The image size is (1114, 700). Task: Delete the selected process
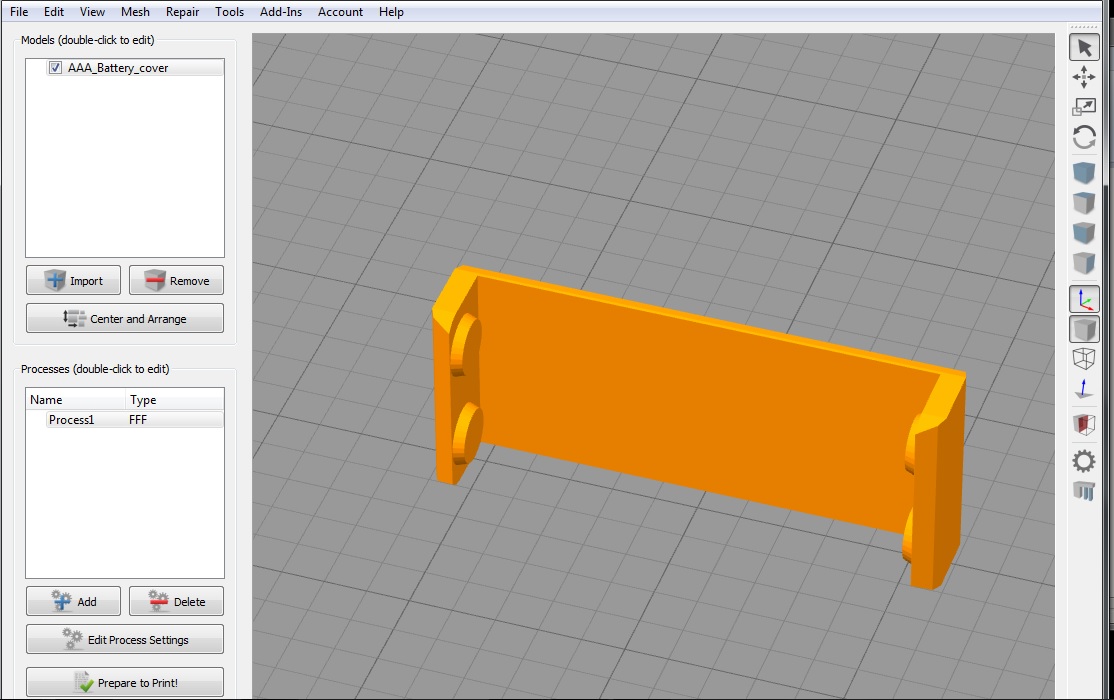coord(176,601)
